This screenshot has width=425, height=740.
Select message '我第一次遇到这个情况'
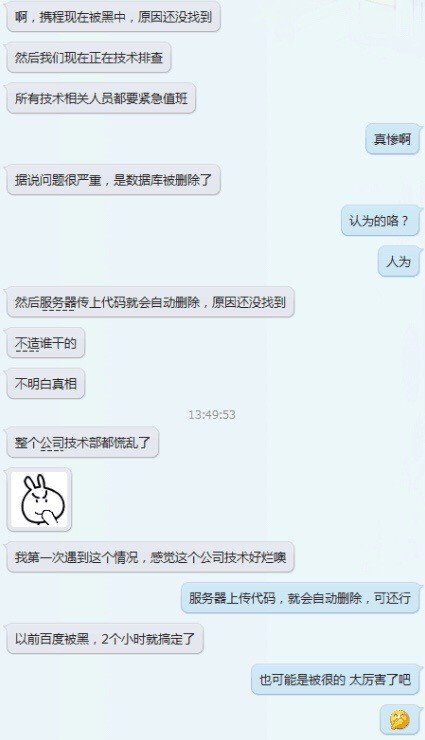click(x=150, y=557)
